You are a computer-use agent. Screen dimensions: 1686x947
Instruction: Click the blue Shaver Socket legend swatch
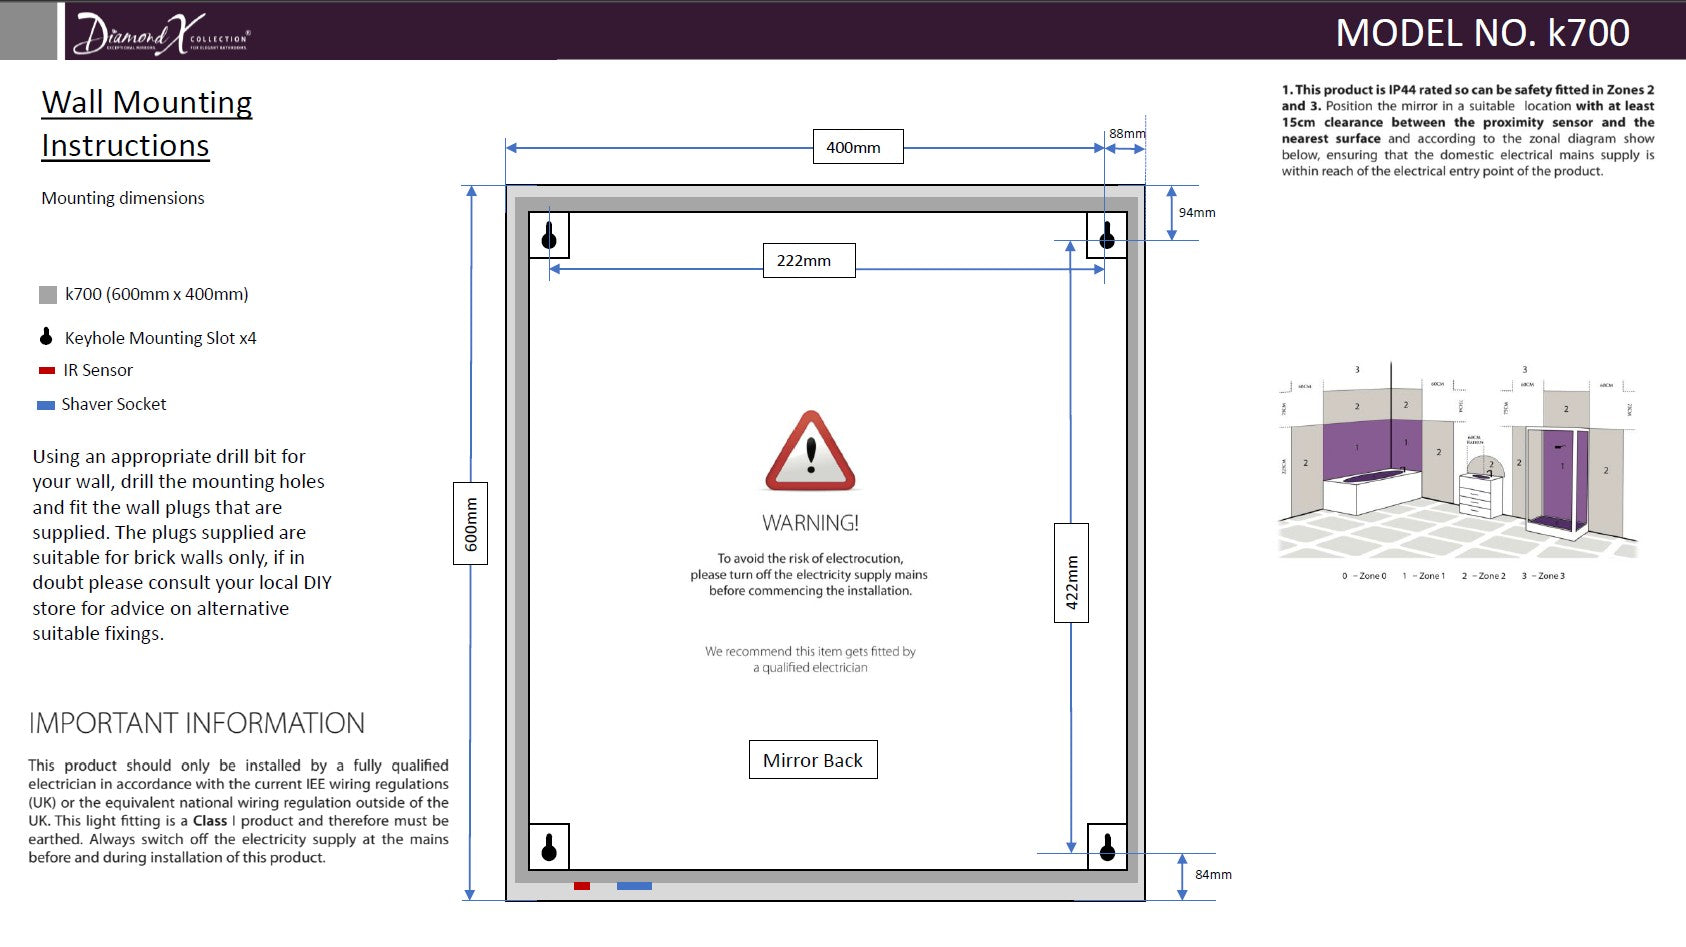pos(45,405)
